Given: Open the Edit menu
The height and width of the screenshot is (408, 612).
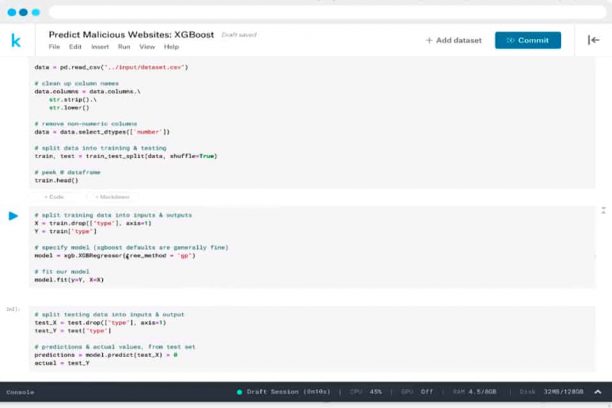Looking at the screenshot, I should click(75, 47).
